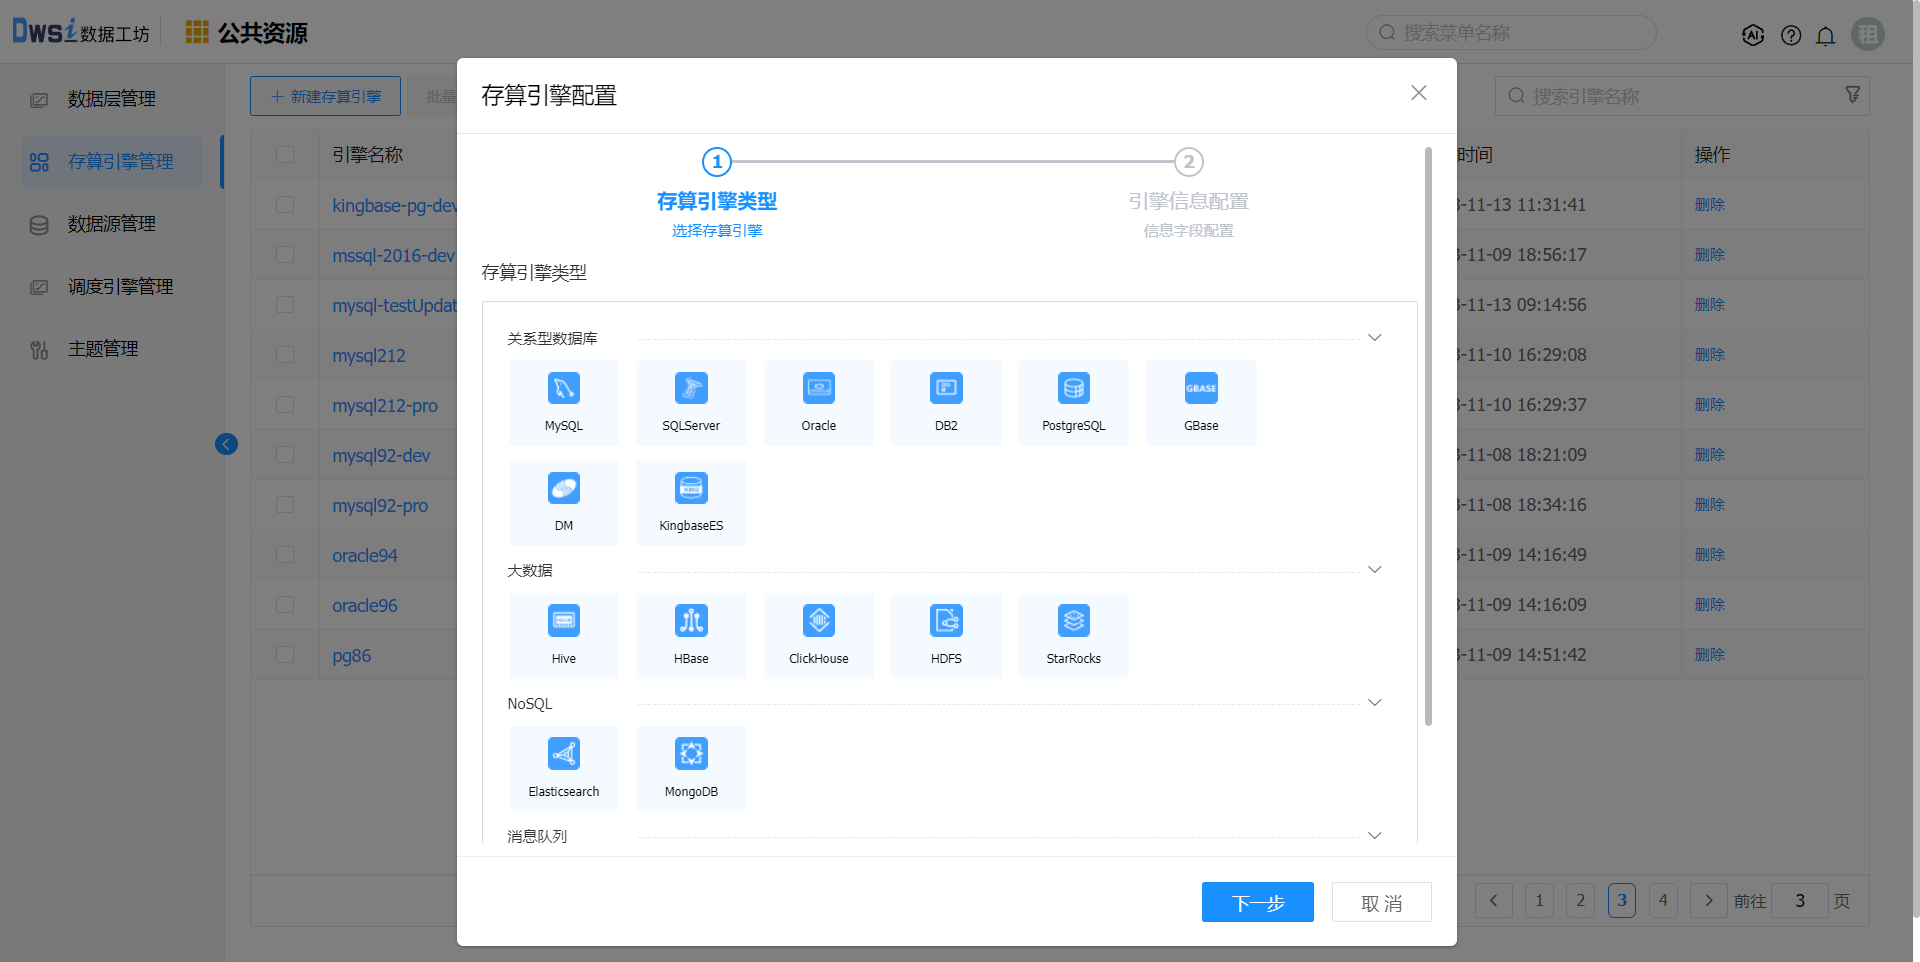Choose the Oracle engine type
The height and width of the screenshot is (962, 1920).
818,389
